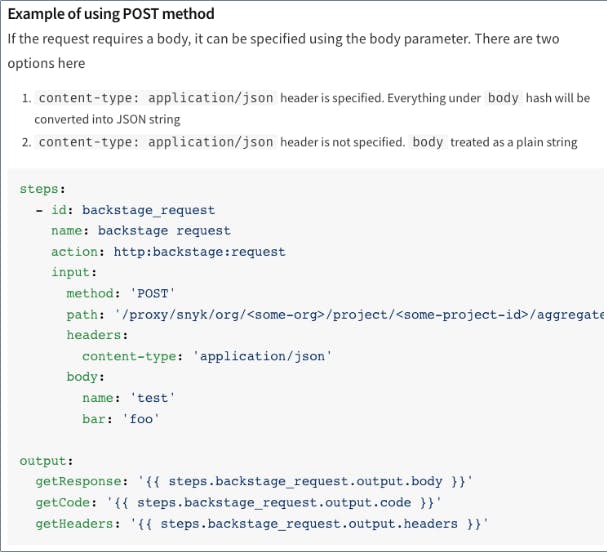607x554 pixels.
Task: Click the 'action: http:backstage:request' code line
Action: [168, 252]
